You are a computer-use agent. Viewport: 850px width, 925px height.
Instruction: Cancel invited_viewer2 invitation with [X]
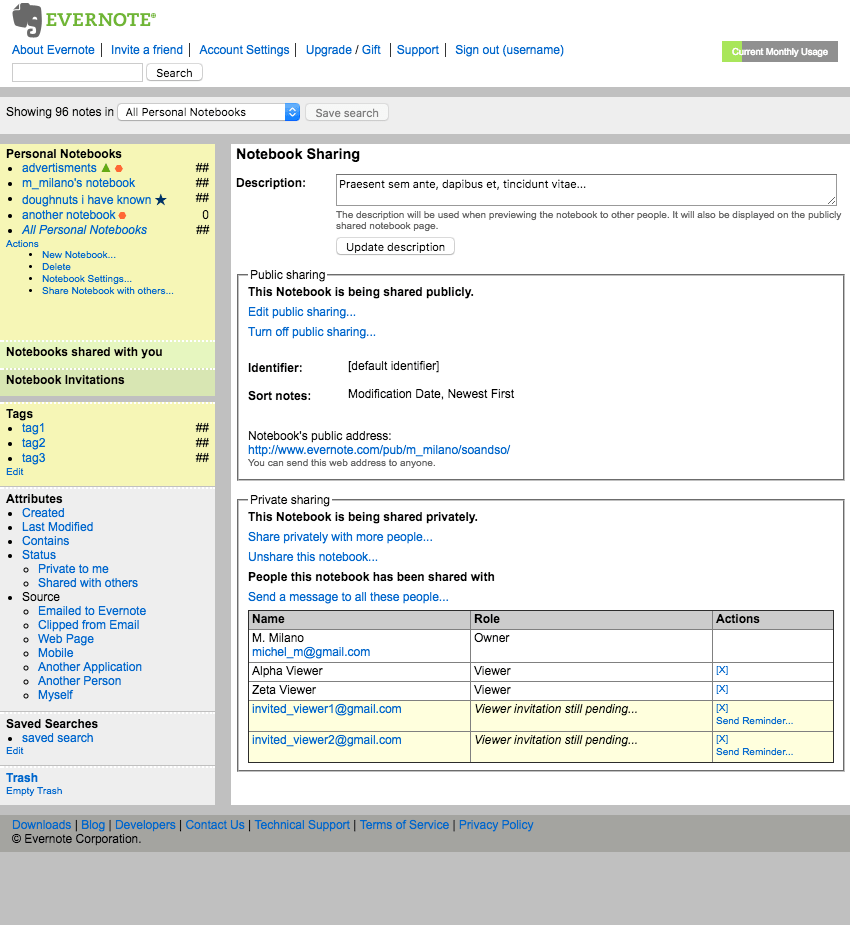point(722,739)
